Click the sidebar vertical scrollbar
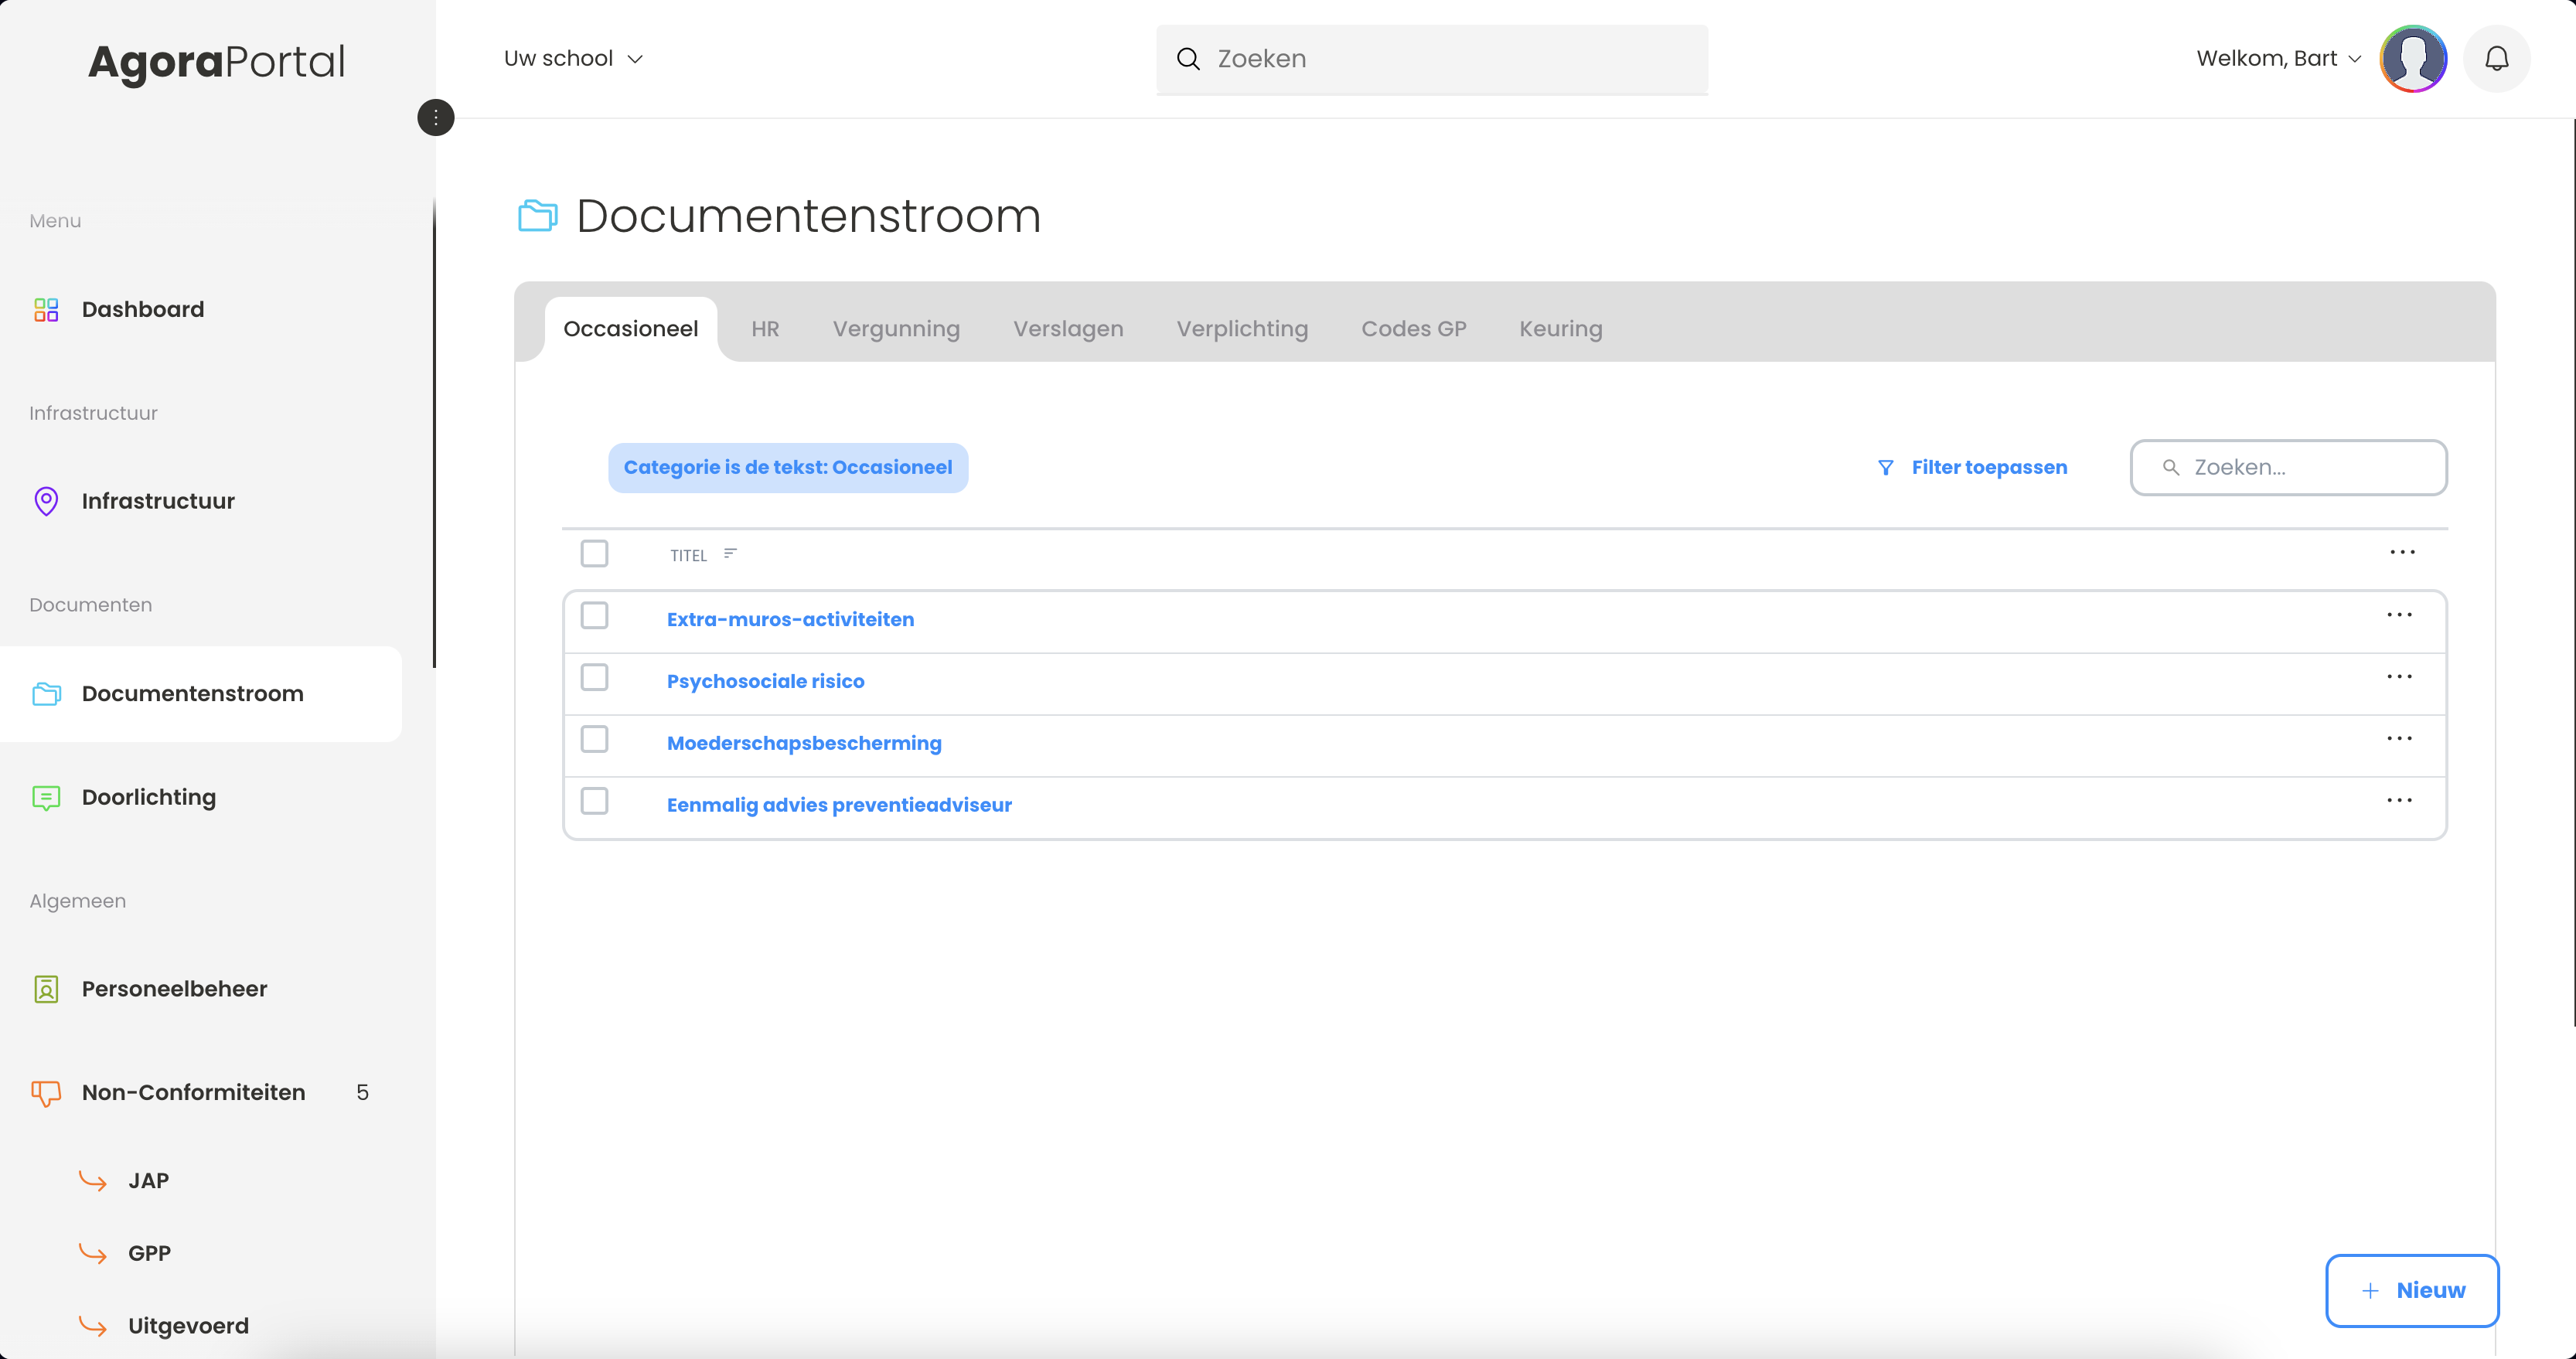Screen dimensions: 2576x1359 tap(434, 432)
